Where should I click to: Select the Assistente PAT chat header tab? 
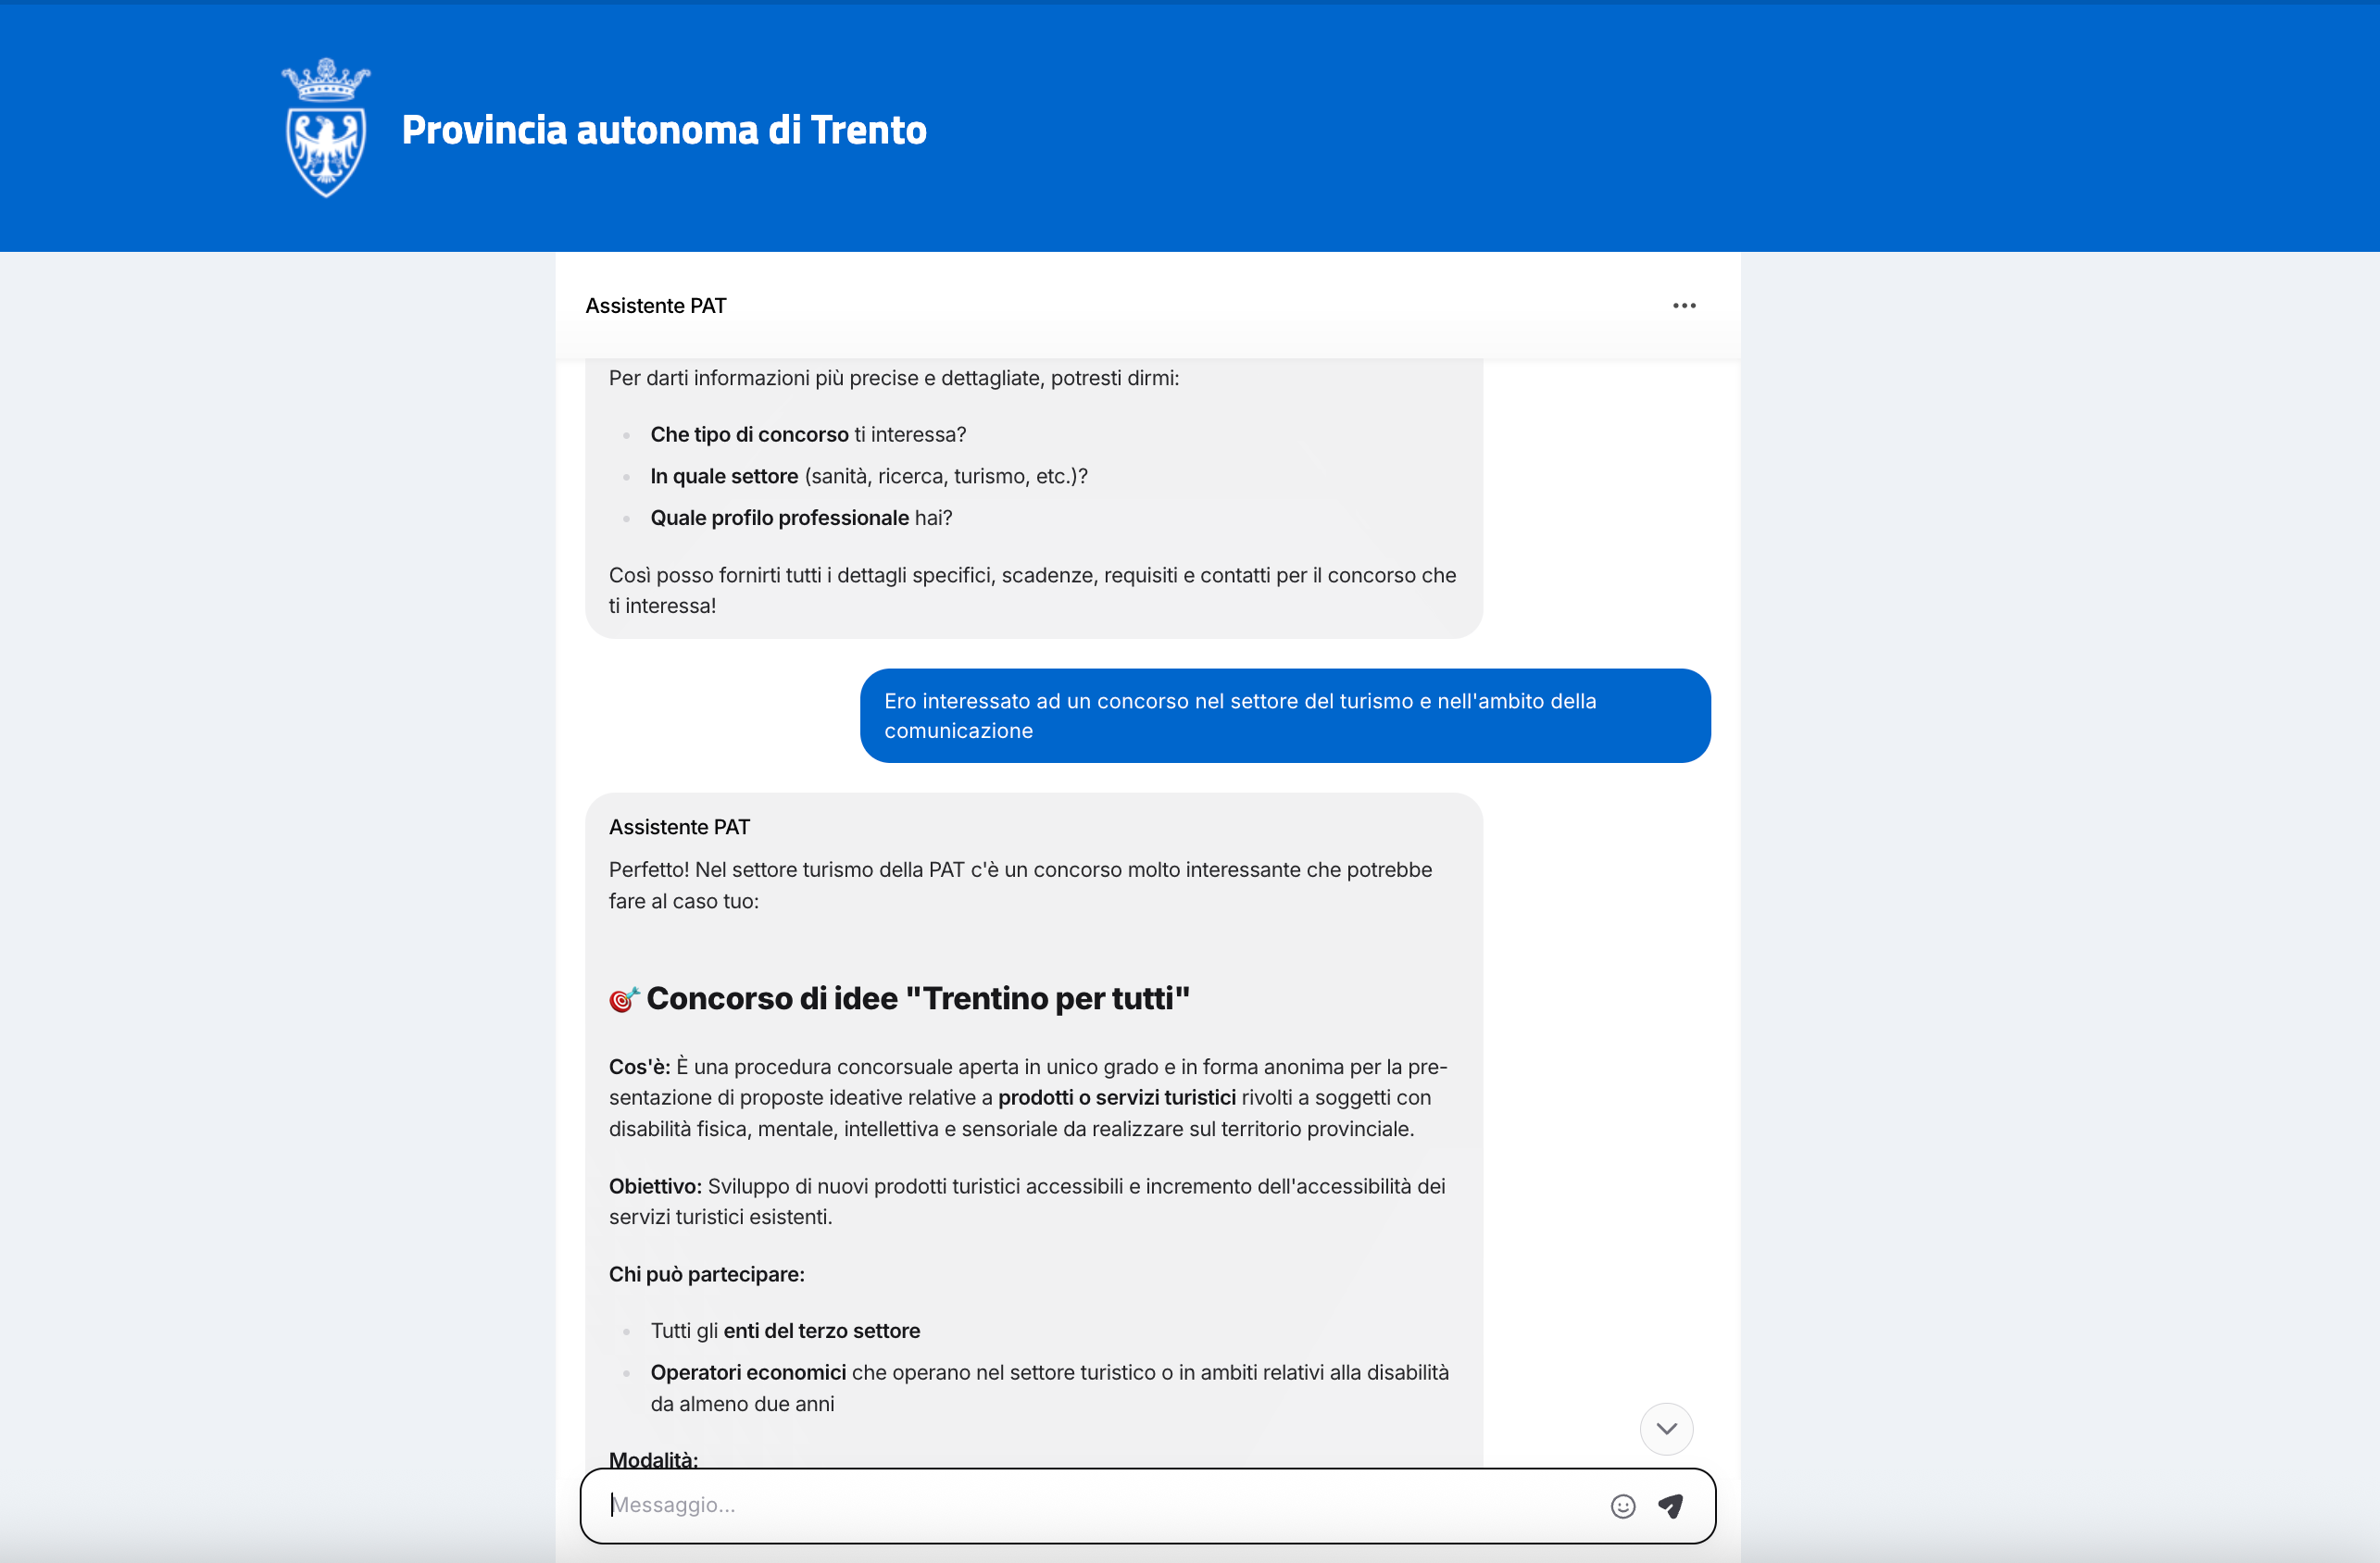click(655, 305)
